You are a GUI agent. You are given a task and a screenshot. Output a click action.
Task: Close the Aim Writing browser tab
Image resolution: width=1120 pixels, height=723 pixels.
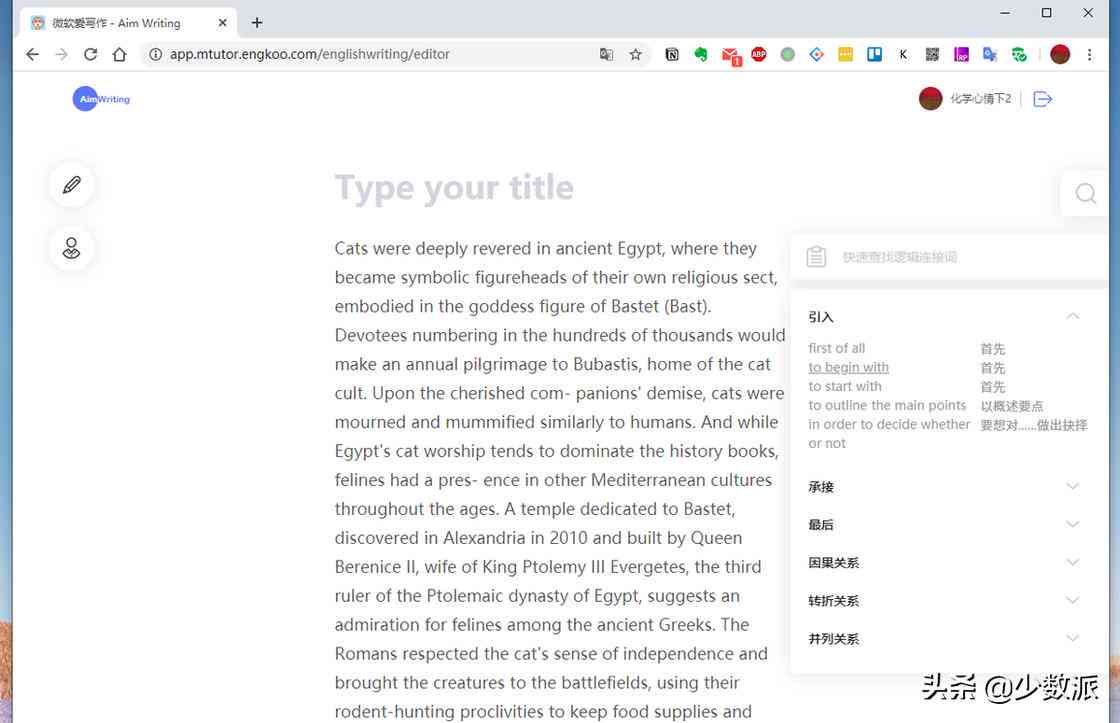click(222, 23)
